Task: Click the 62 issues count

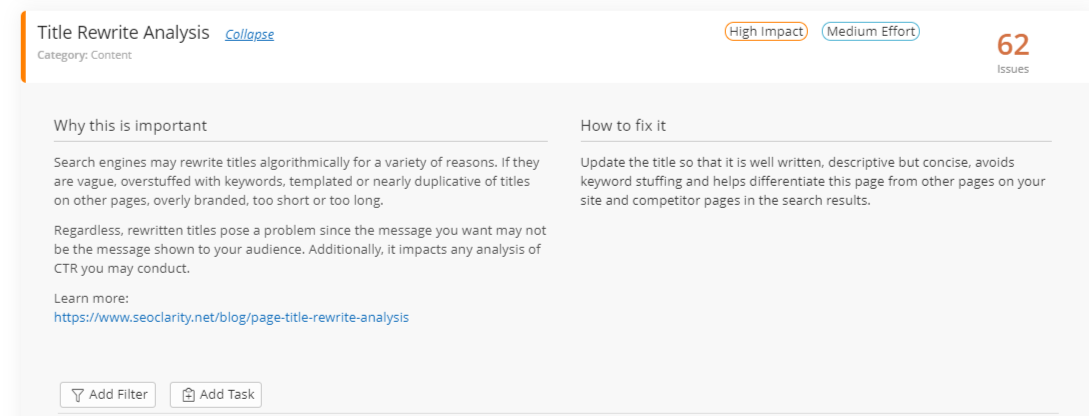Action: (1013, 45)
